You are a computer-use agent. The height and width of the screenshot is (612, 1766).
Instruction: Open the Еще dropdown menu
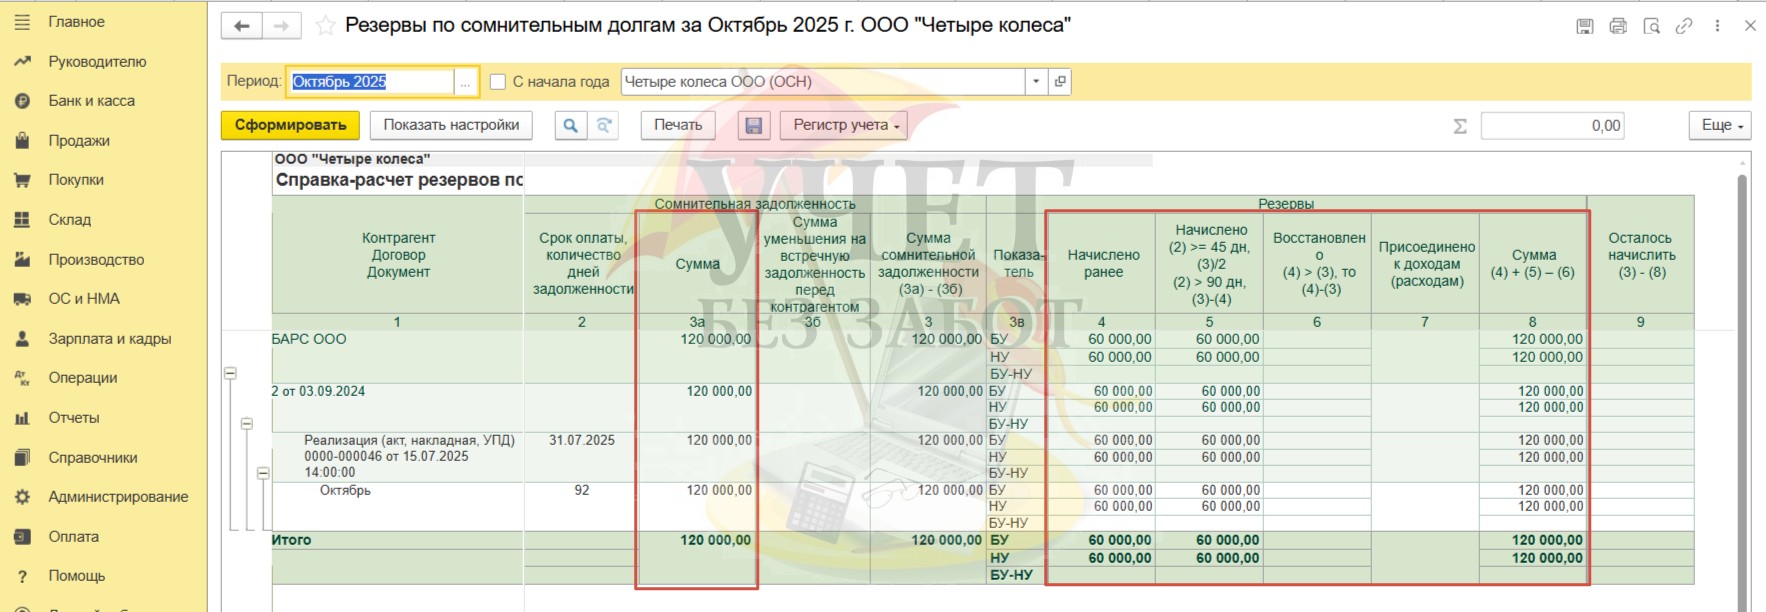[x=1721, y=125]
